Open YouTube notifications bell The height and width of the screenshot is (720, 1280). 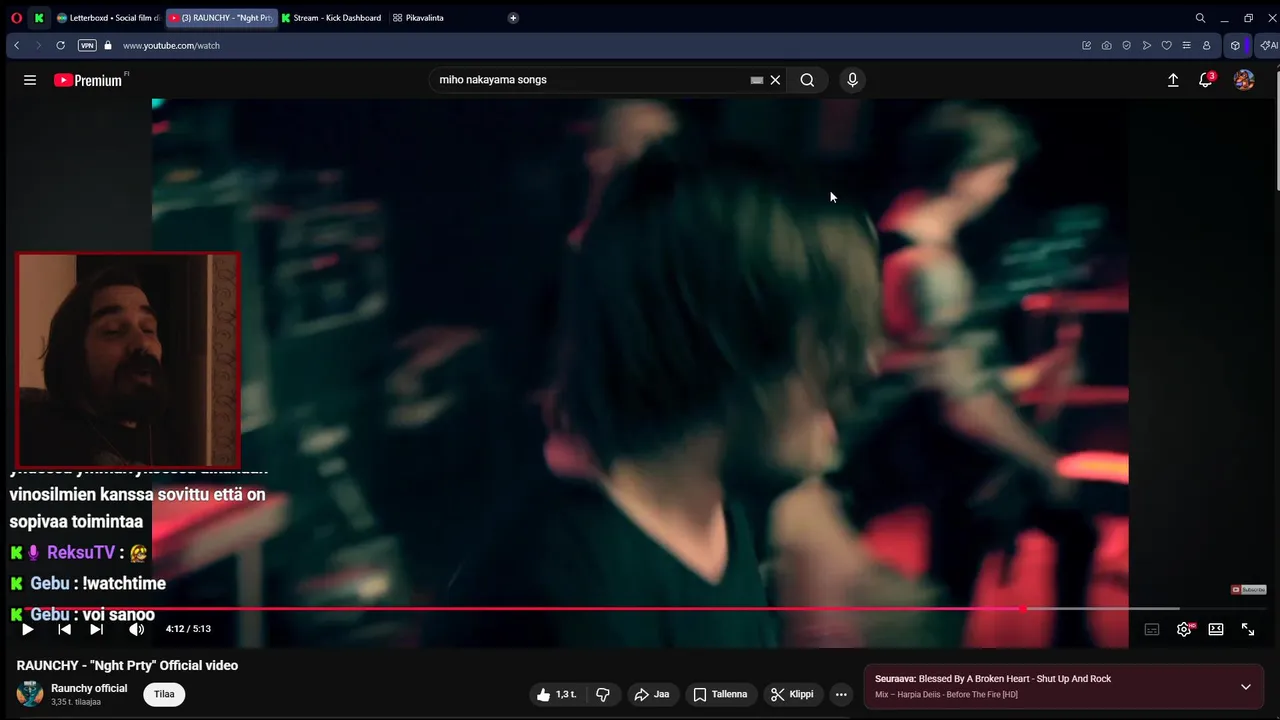point(1206,80)
